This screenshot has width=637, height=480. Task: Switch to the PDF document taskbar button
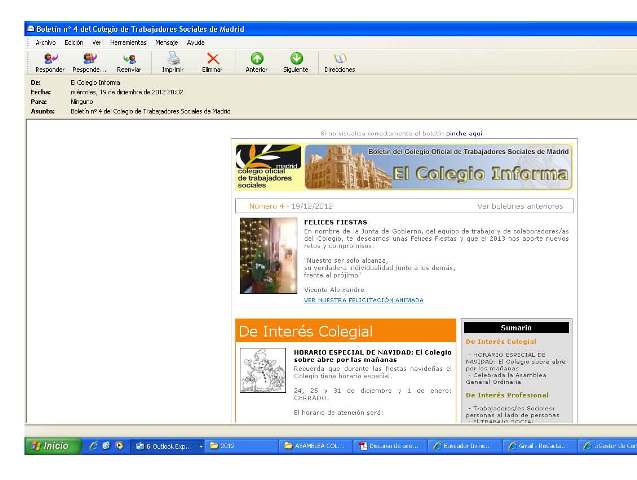[x=390, y=446]
